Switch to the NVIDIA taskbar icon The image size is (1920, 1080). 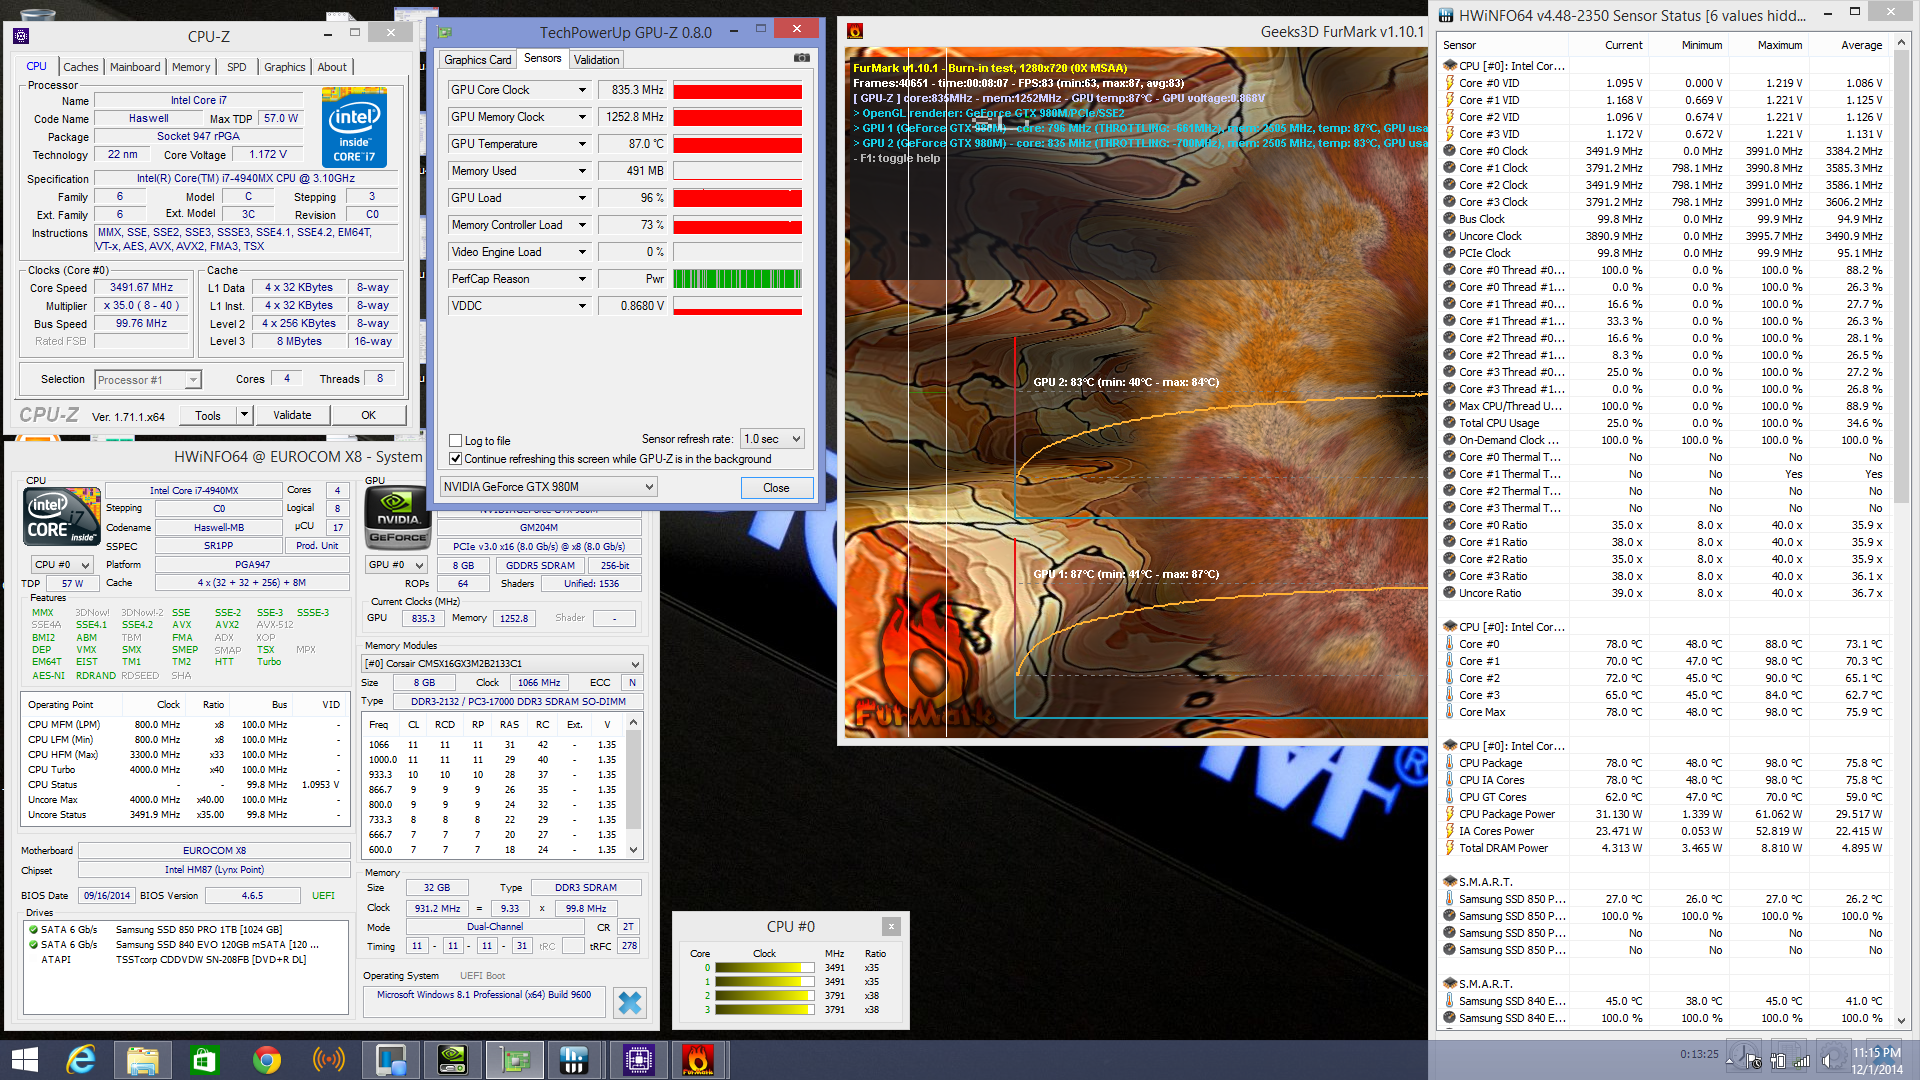452,1059
